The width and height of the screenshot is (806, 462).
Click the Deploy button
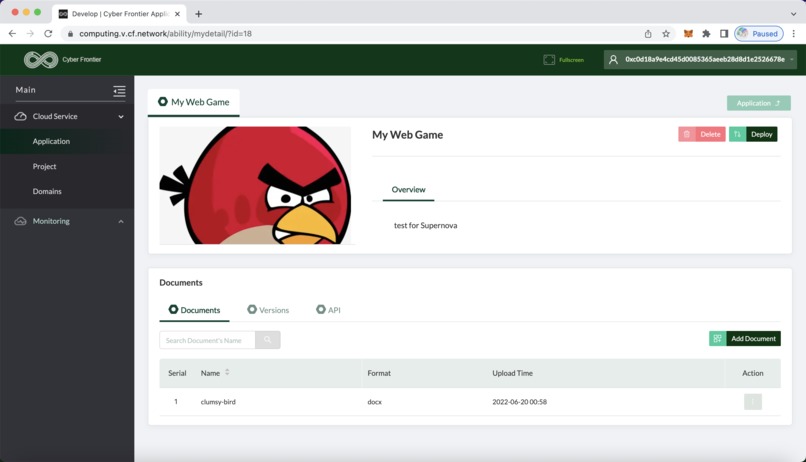[753, 134]
